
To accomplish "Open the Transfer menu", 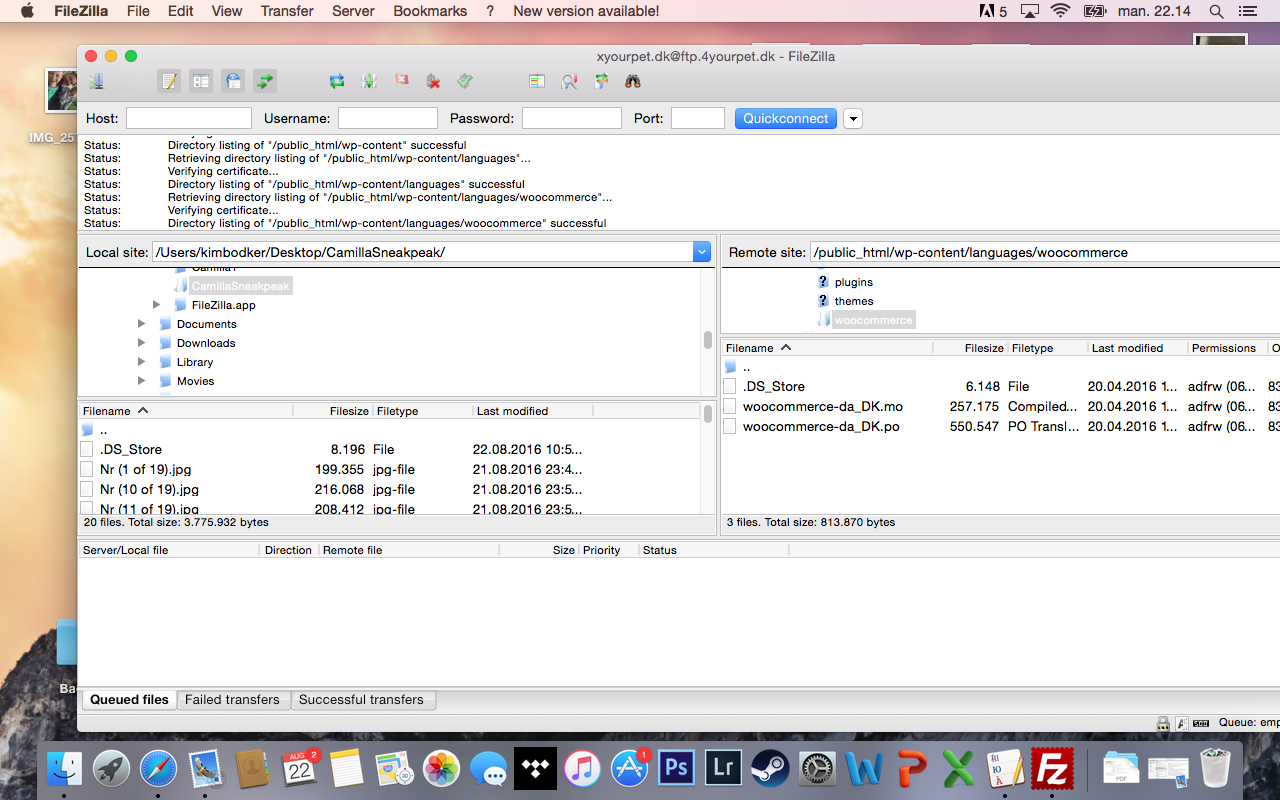I will click(287, 11).
